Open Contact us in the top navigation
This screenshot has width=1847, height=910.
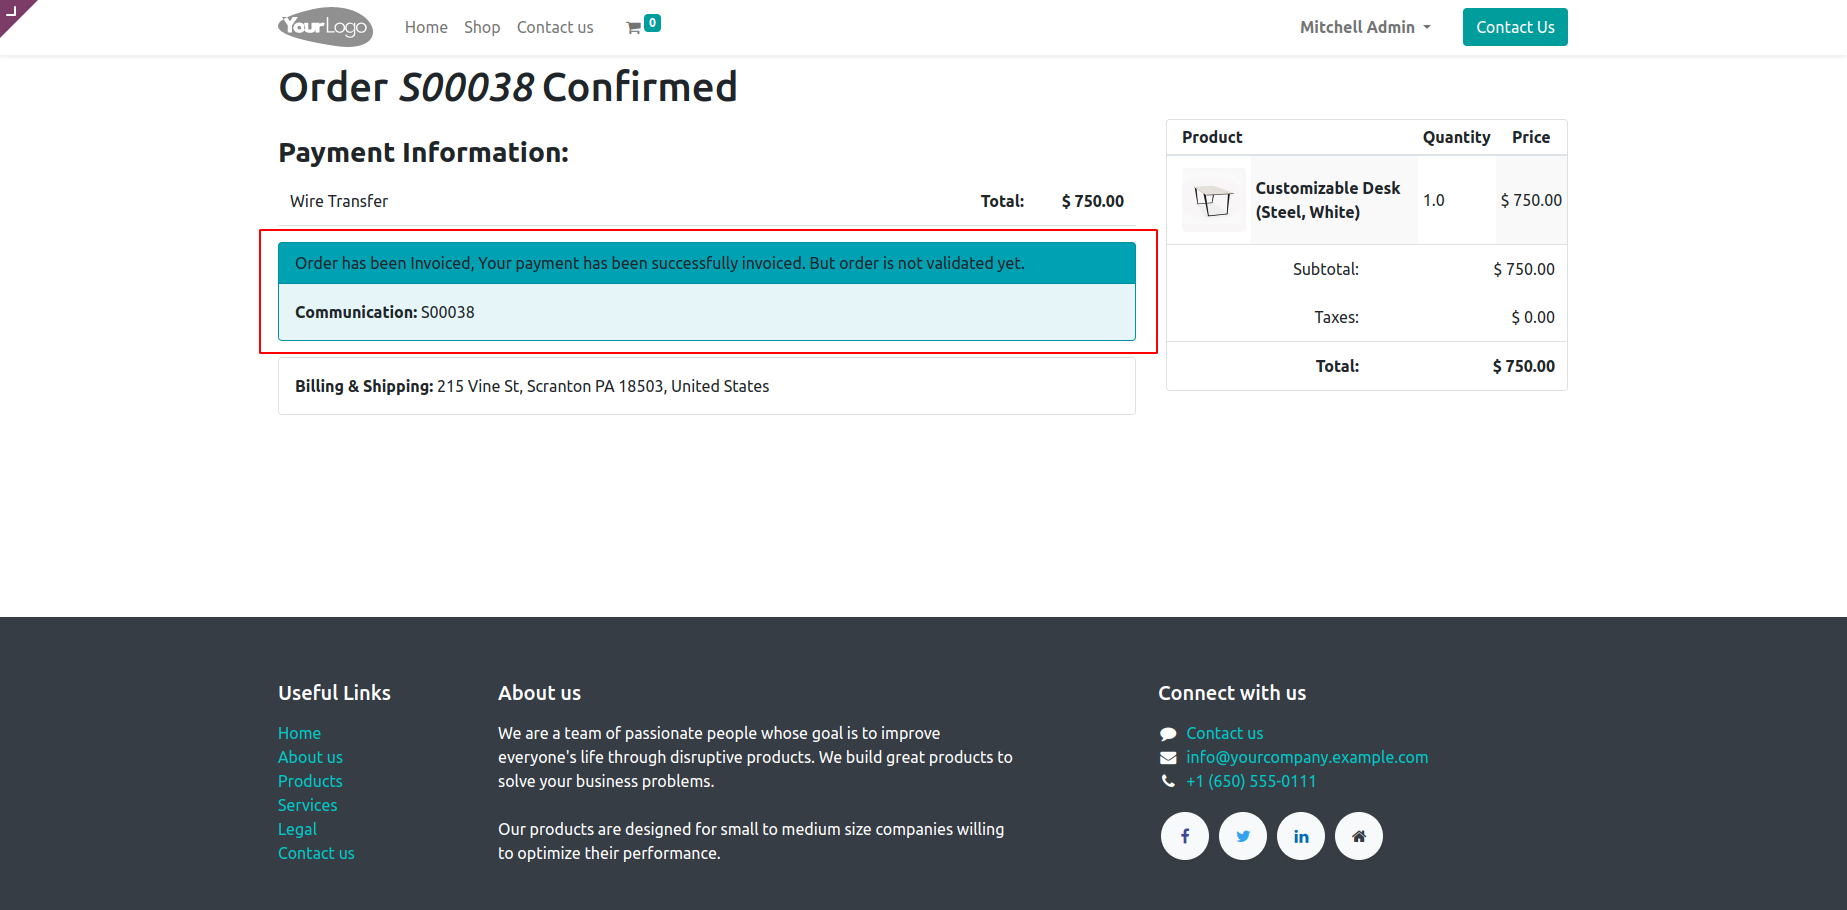[x=555, y=27]
